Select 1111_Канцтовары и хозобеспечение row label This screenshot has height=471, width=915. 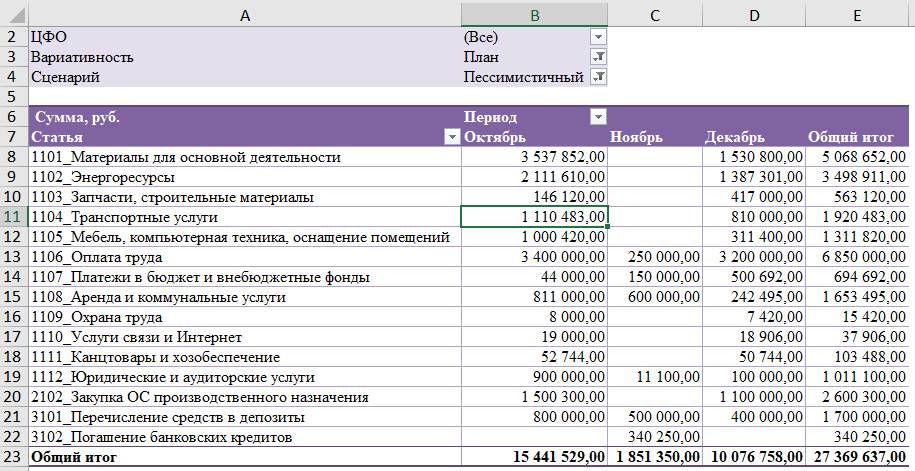point(245,357)
